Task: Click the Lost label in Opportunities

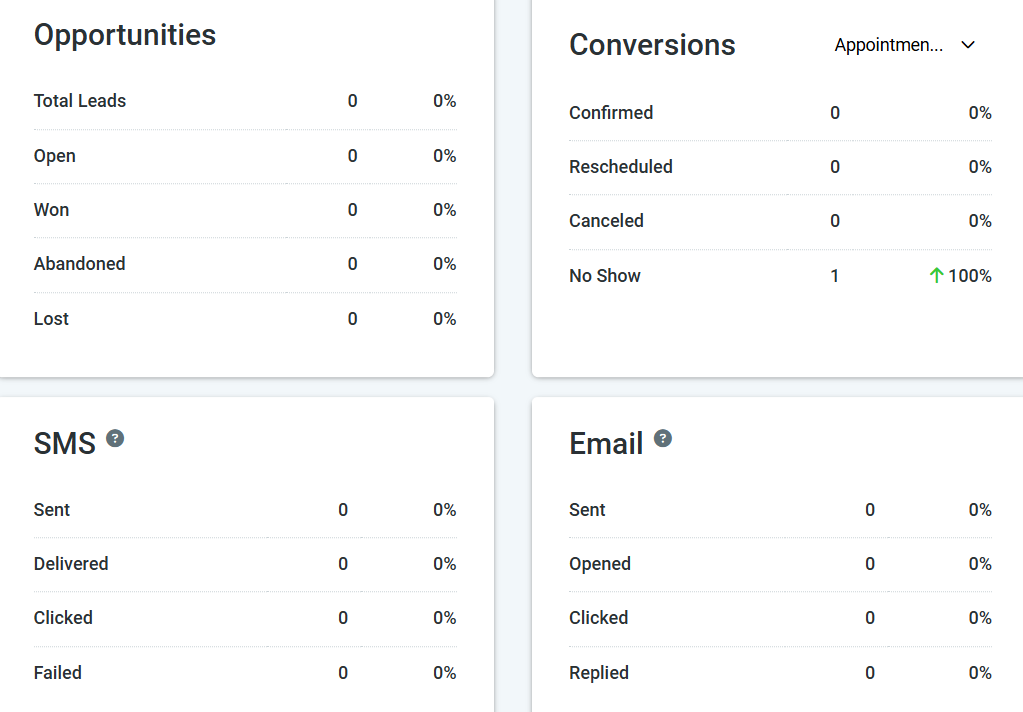Action: pos(52,319)
